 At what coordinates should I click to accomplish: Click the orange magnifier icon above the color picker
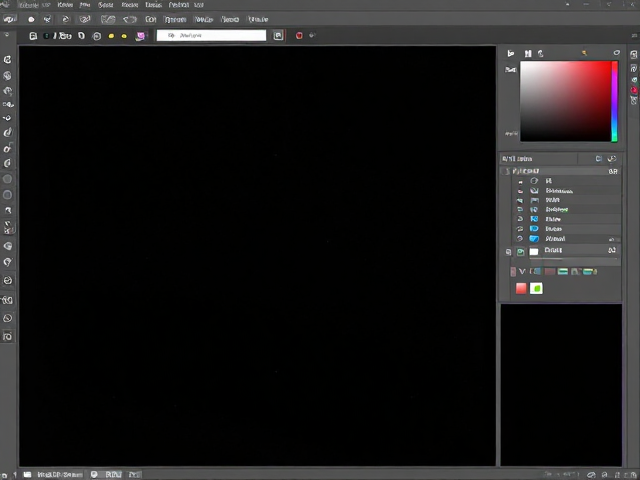[x=584, y=53]
